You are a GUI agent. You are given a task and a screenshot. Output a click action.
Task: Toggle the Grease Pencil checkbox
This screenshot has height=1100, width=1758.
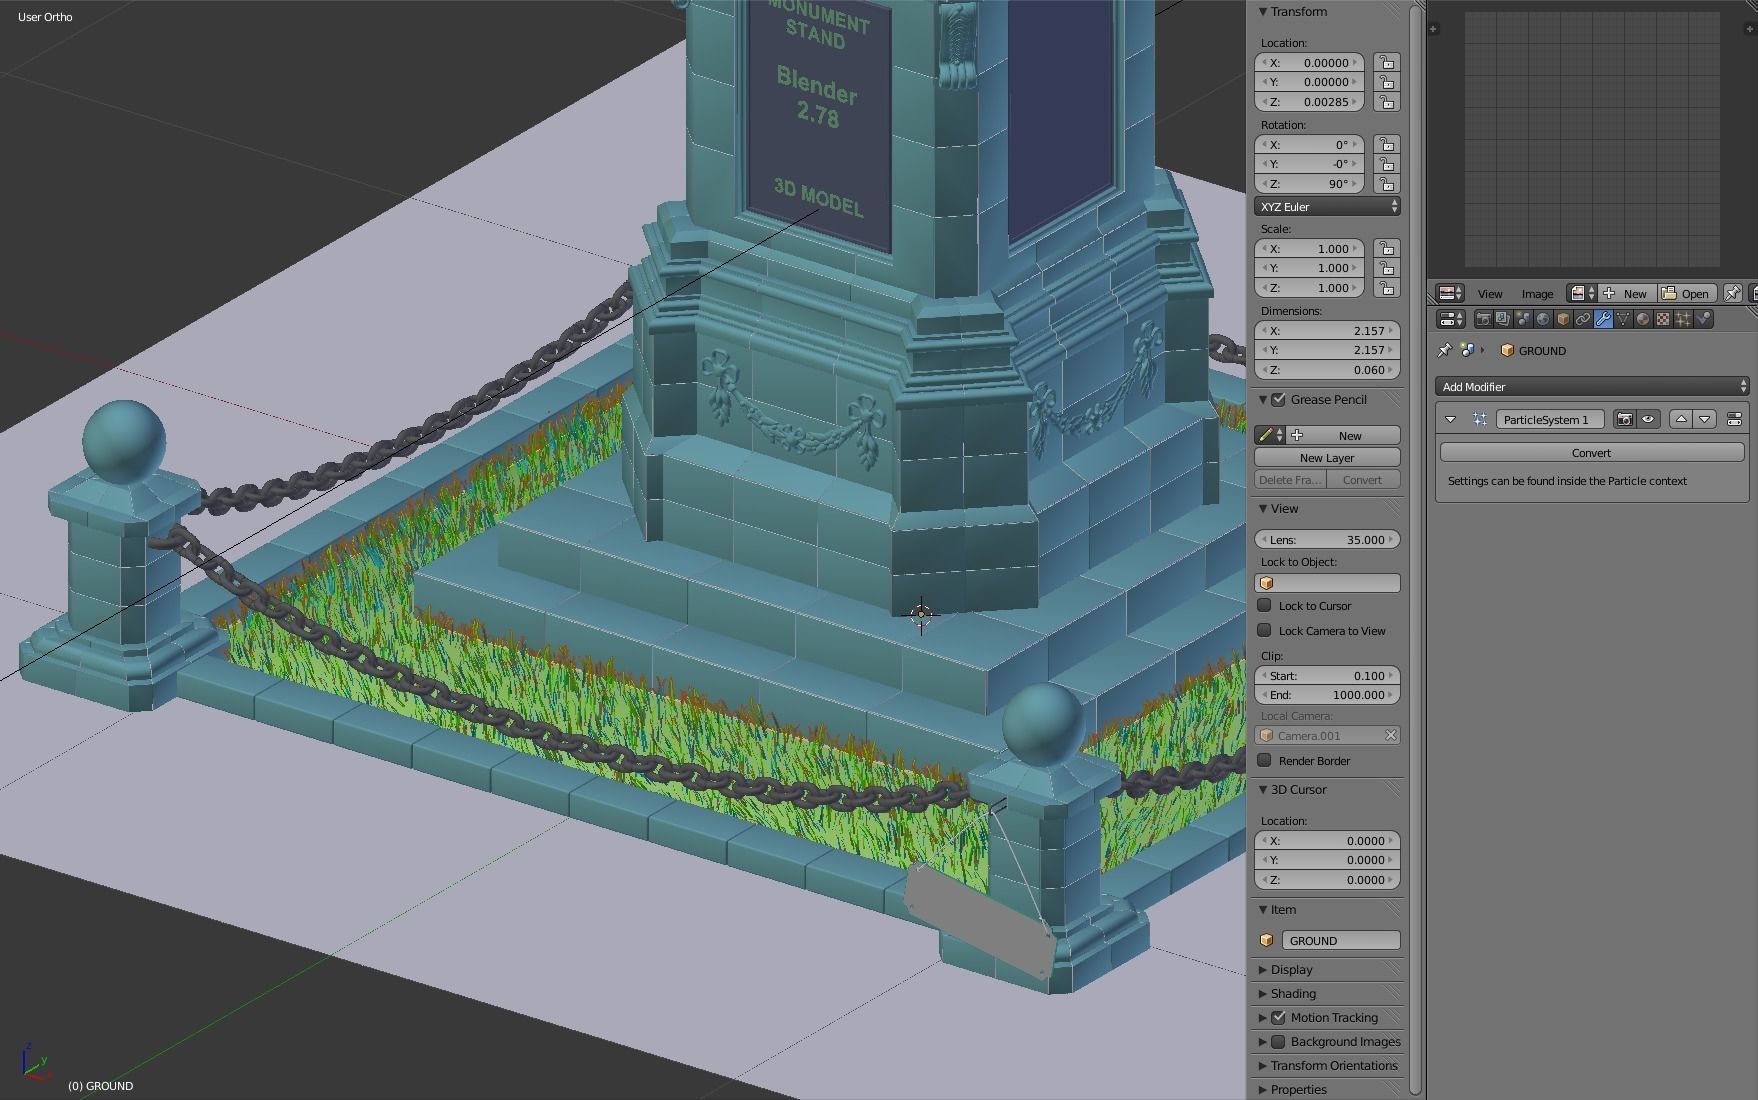(1278, 399)
